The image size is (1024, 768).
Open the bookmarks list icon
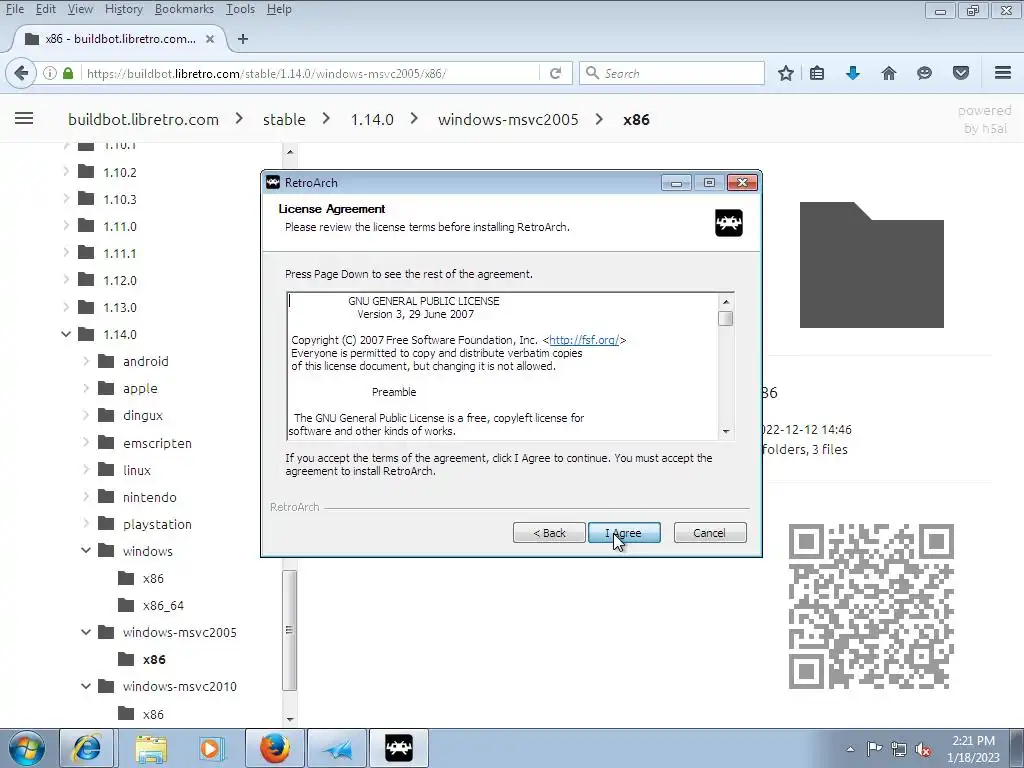click(x=817, y=73)
